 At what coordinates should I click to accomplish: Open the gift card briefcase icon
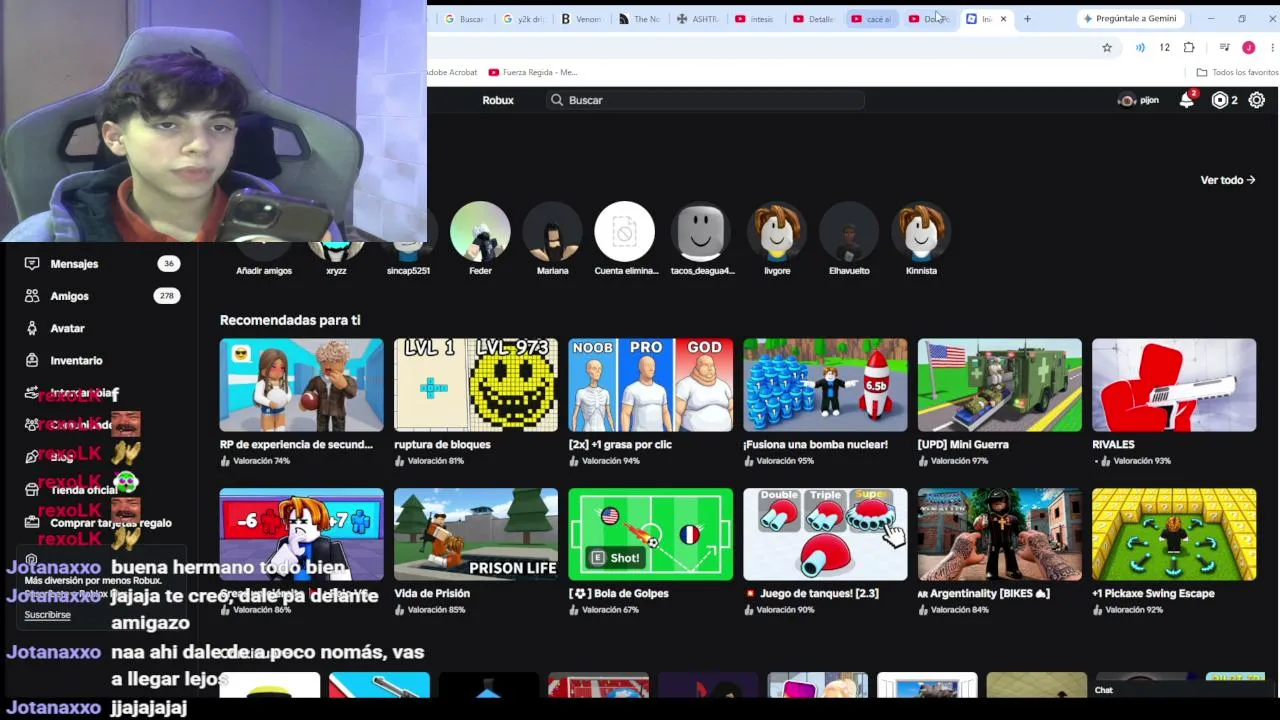pos(32,522)
